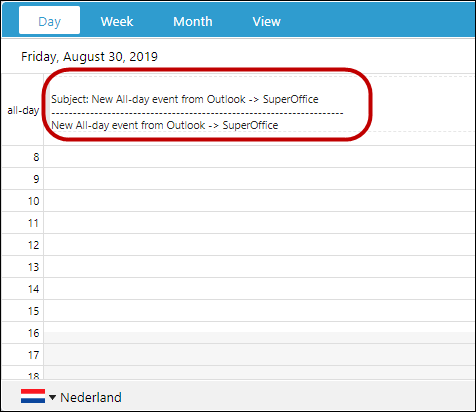Select the 11 o'clock time slot
This screenshot has height=412, width=476.
259,223
